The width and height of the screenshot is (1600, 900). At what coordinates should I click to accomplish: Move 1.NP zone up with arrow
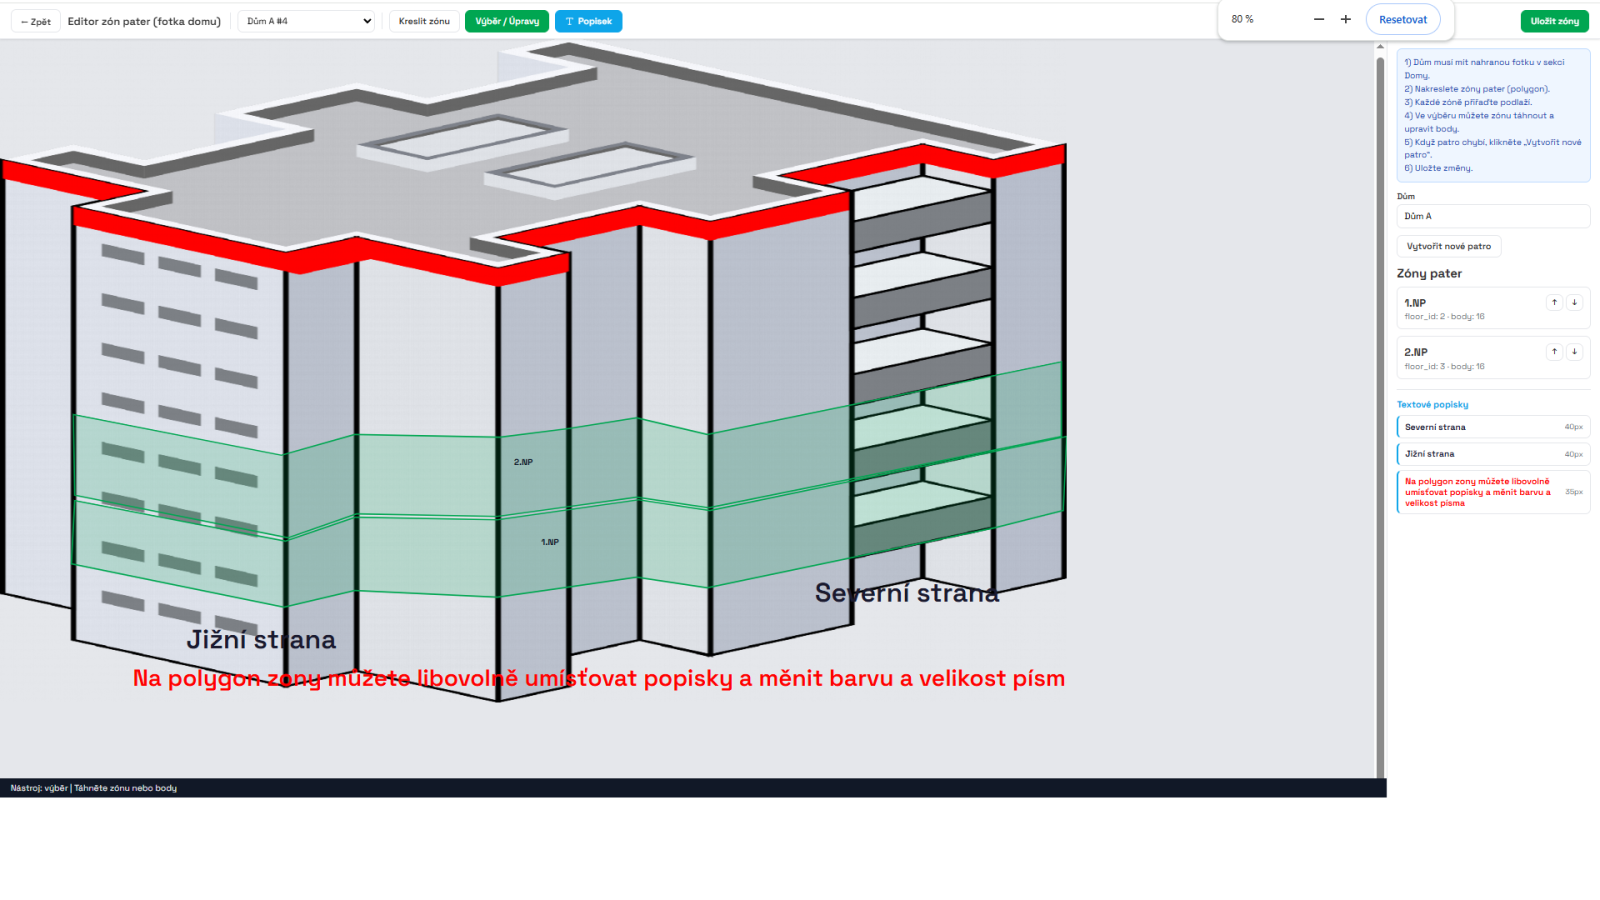pos(1554,302)
